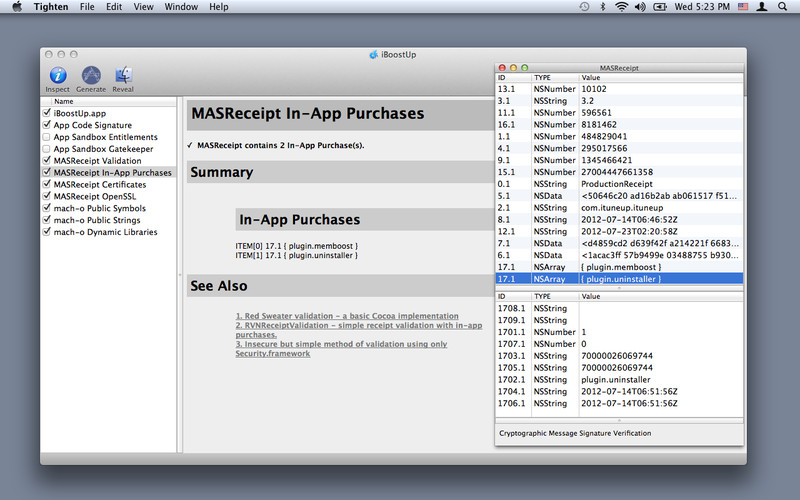Toggle the MASReceipt Certificates checkbox
The width and height of the screenshot is (800, 500).
pos(46,184)
